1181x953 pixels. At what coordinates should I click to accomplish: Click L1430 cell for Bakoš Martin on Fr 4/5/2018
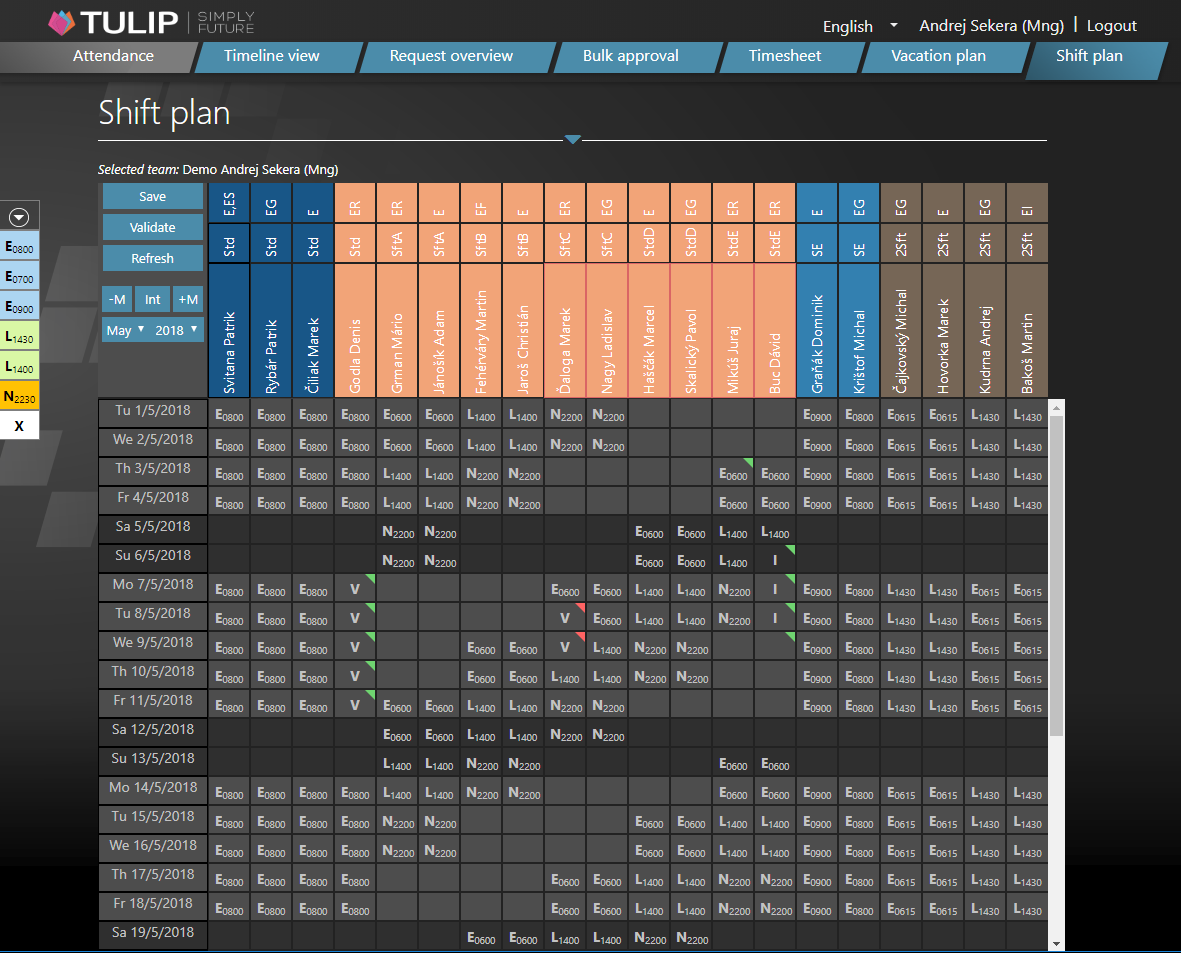[x=1027, y=502]
